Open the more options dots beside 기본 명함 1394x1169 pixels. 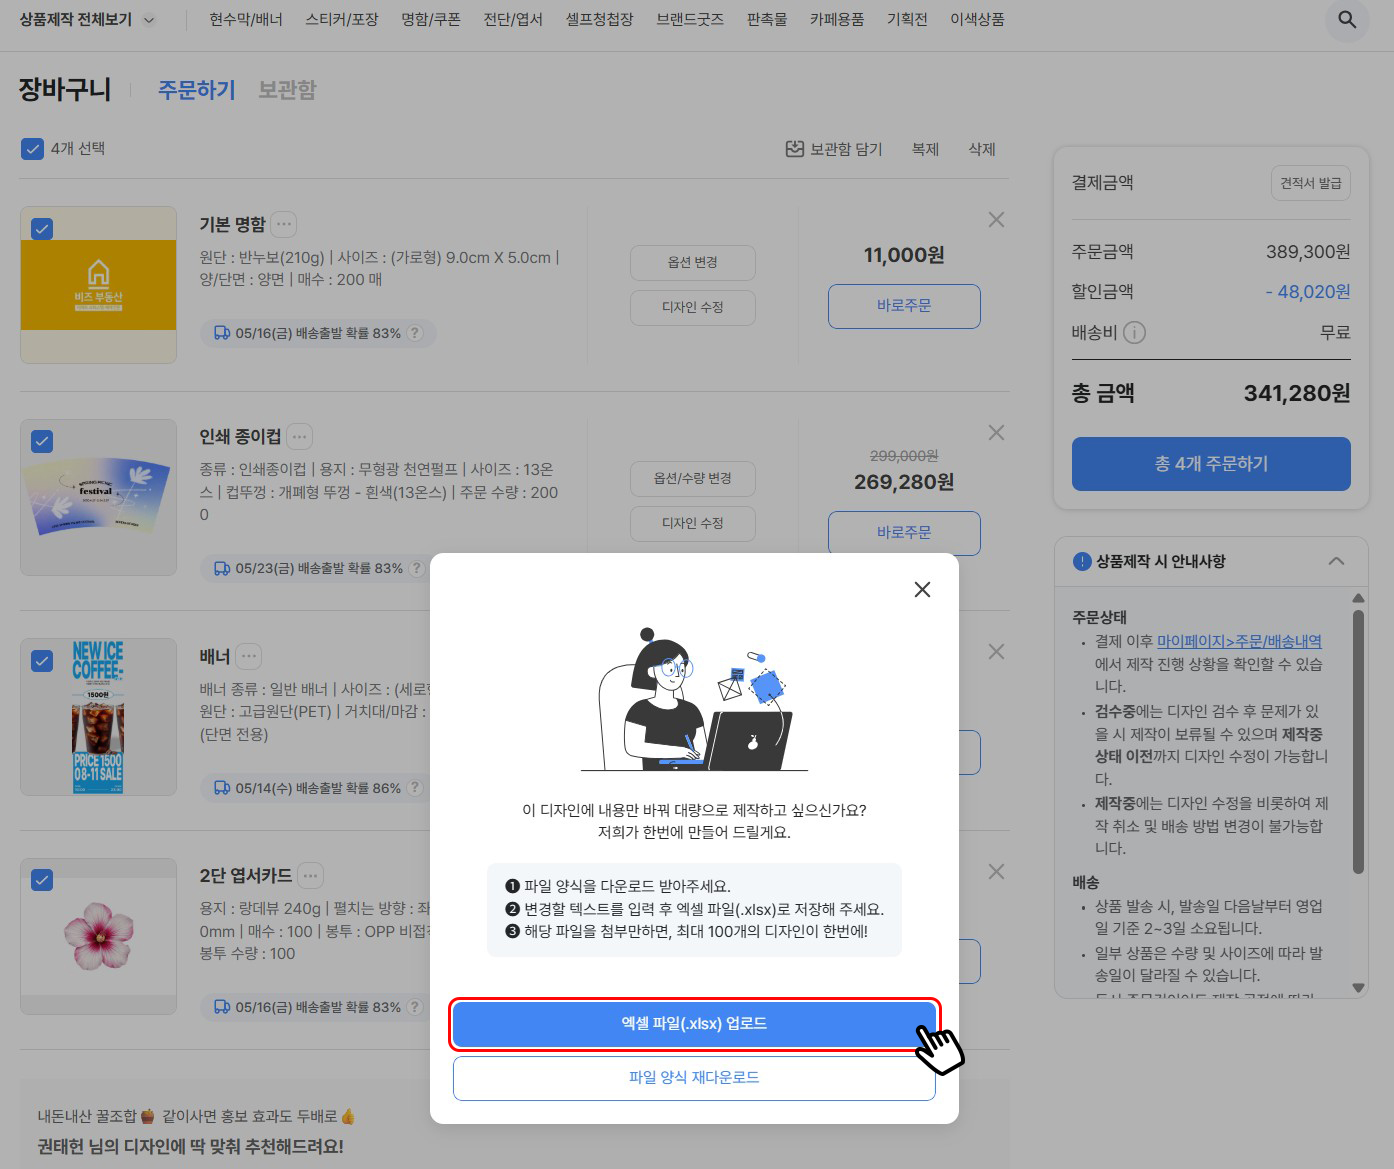(x=283, y=224)
